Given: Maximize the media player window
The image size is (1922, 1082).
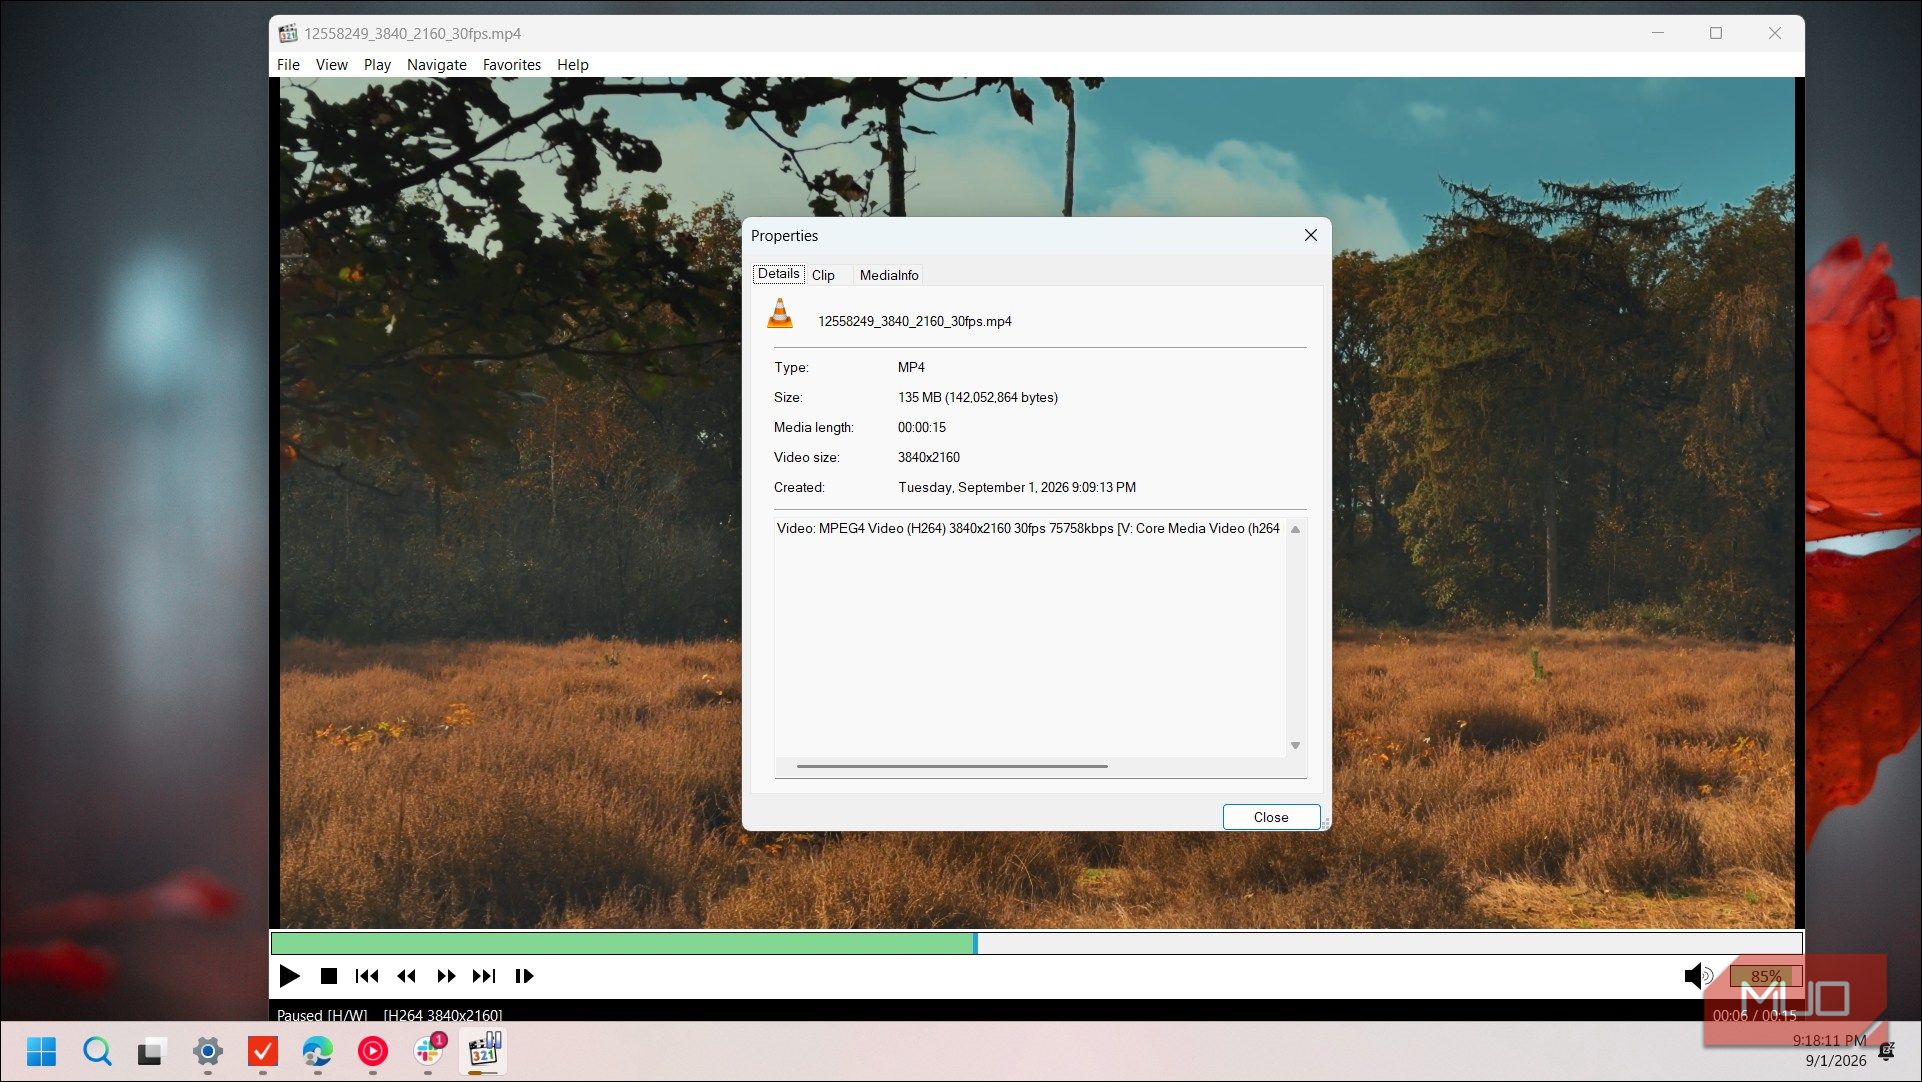Looking at the screenshot, I should [x=1716, y=33].
